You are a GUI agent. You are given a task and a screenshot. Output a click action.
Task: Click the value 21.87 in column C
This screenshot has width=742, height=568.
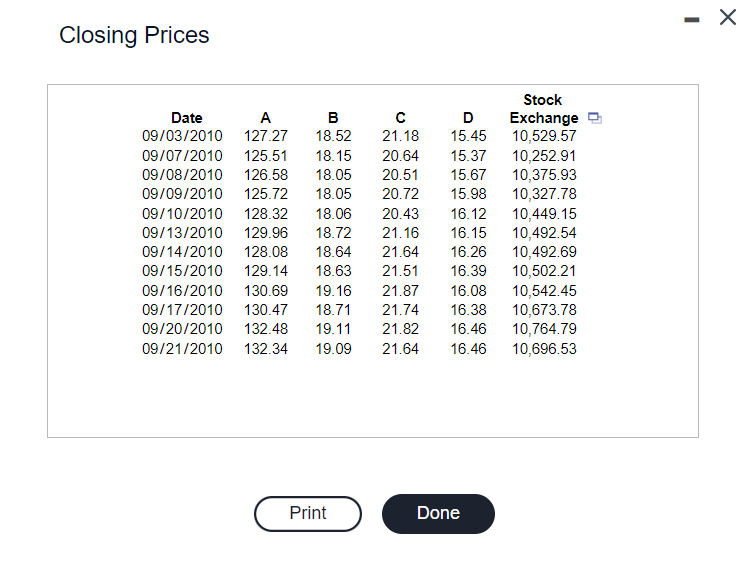(x=400, y=291)
